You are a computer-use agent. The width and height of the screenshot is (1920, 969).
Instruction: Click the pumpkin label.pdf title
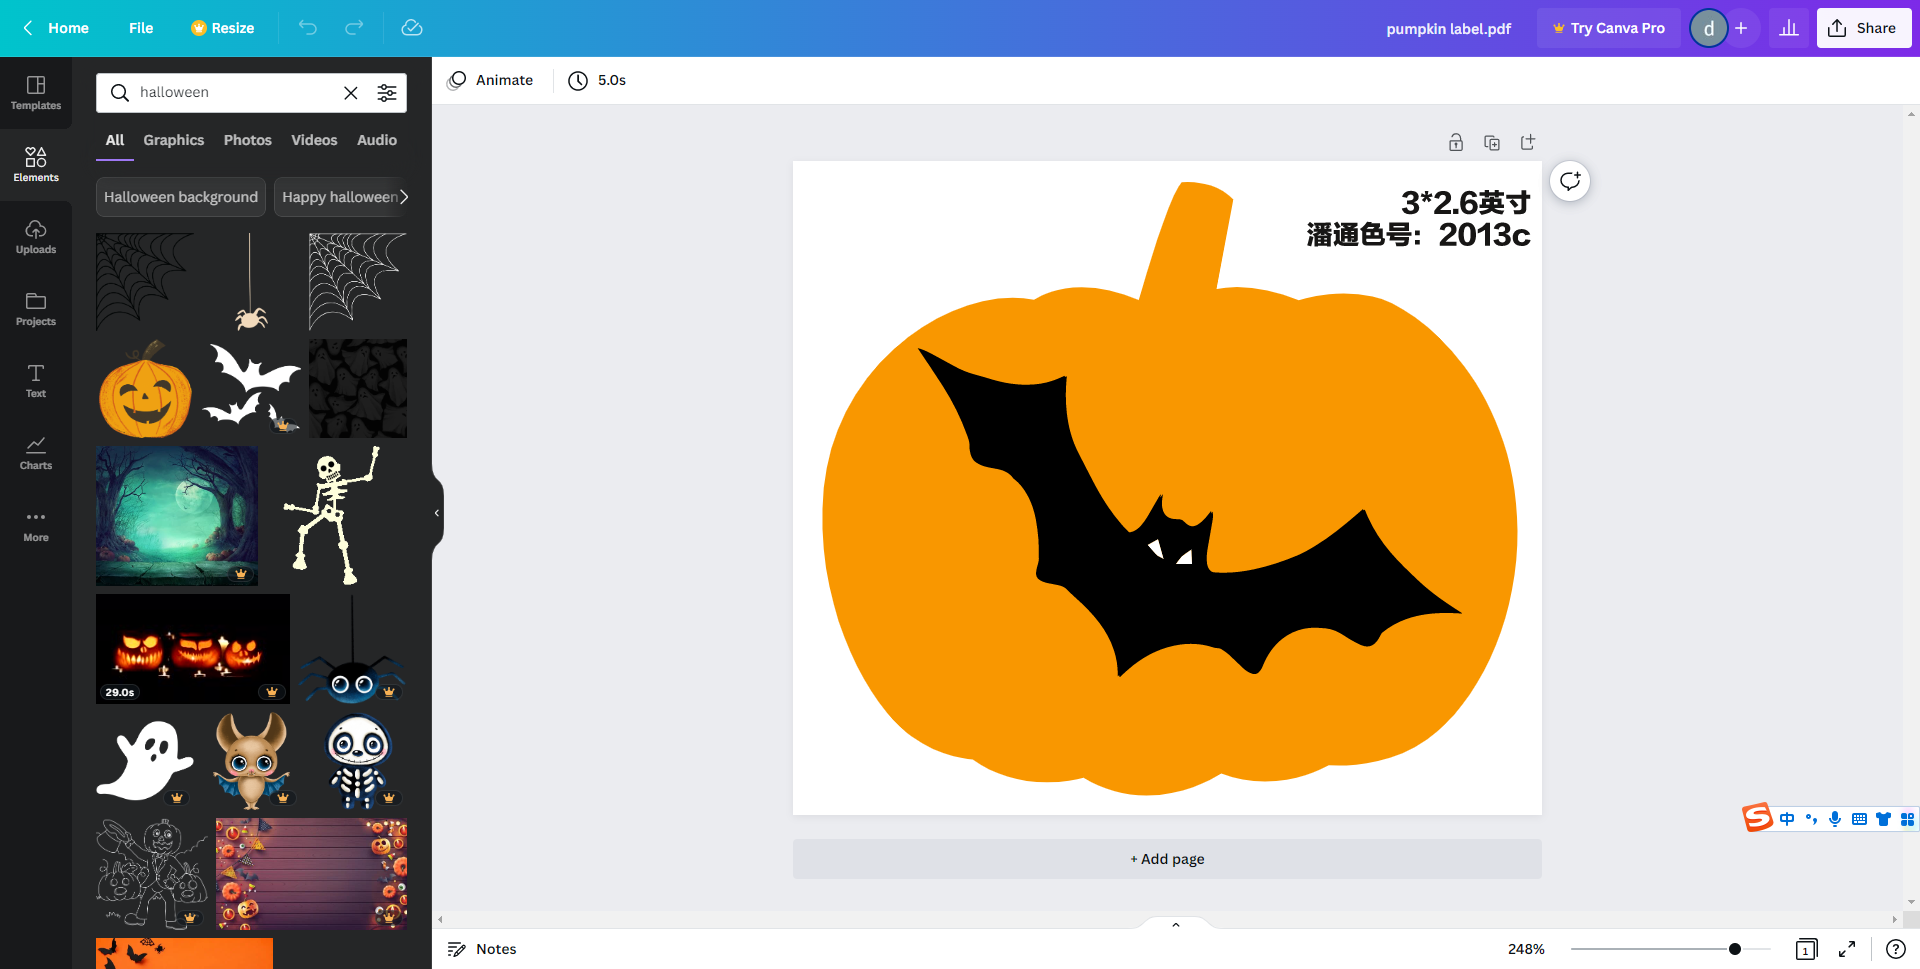click(x=1448, y=28)
